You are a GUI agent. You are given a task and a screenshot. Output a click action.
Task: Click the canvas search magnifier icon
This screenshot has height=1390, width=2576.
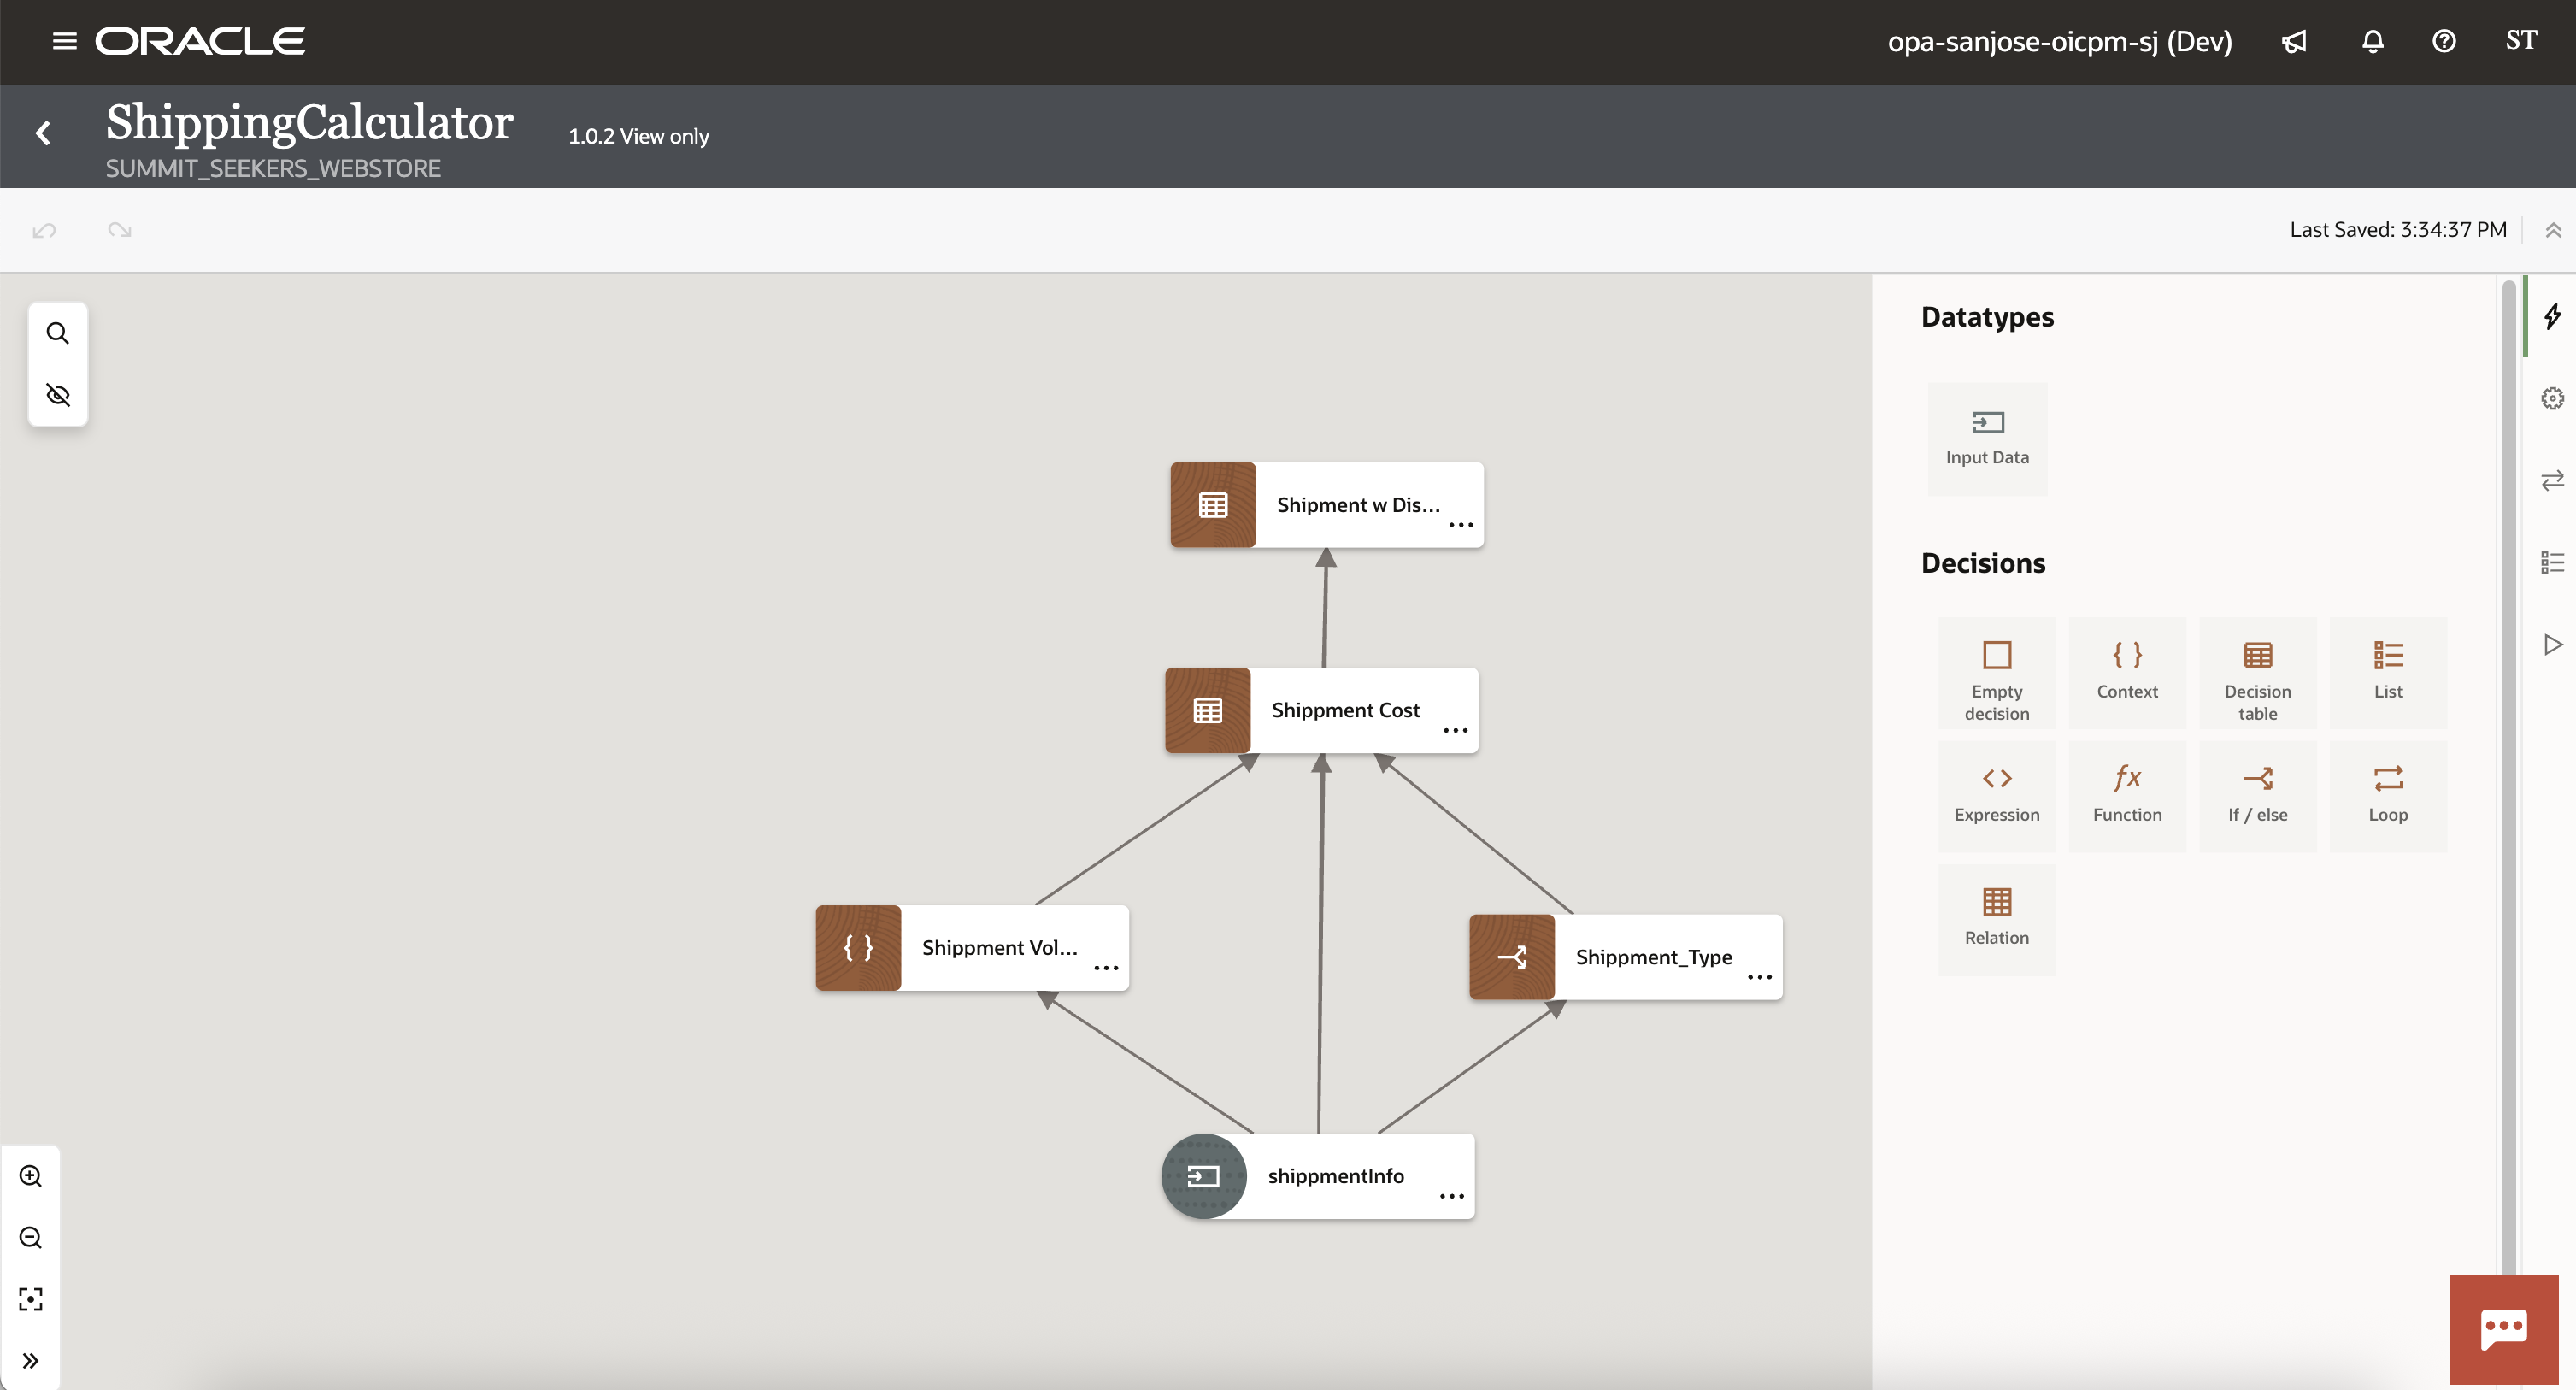(58, 333)
